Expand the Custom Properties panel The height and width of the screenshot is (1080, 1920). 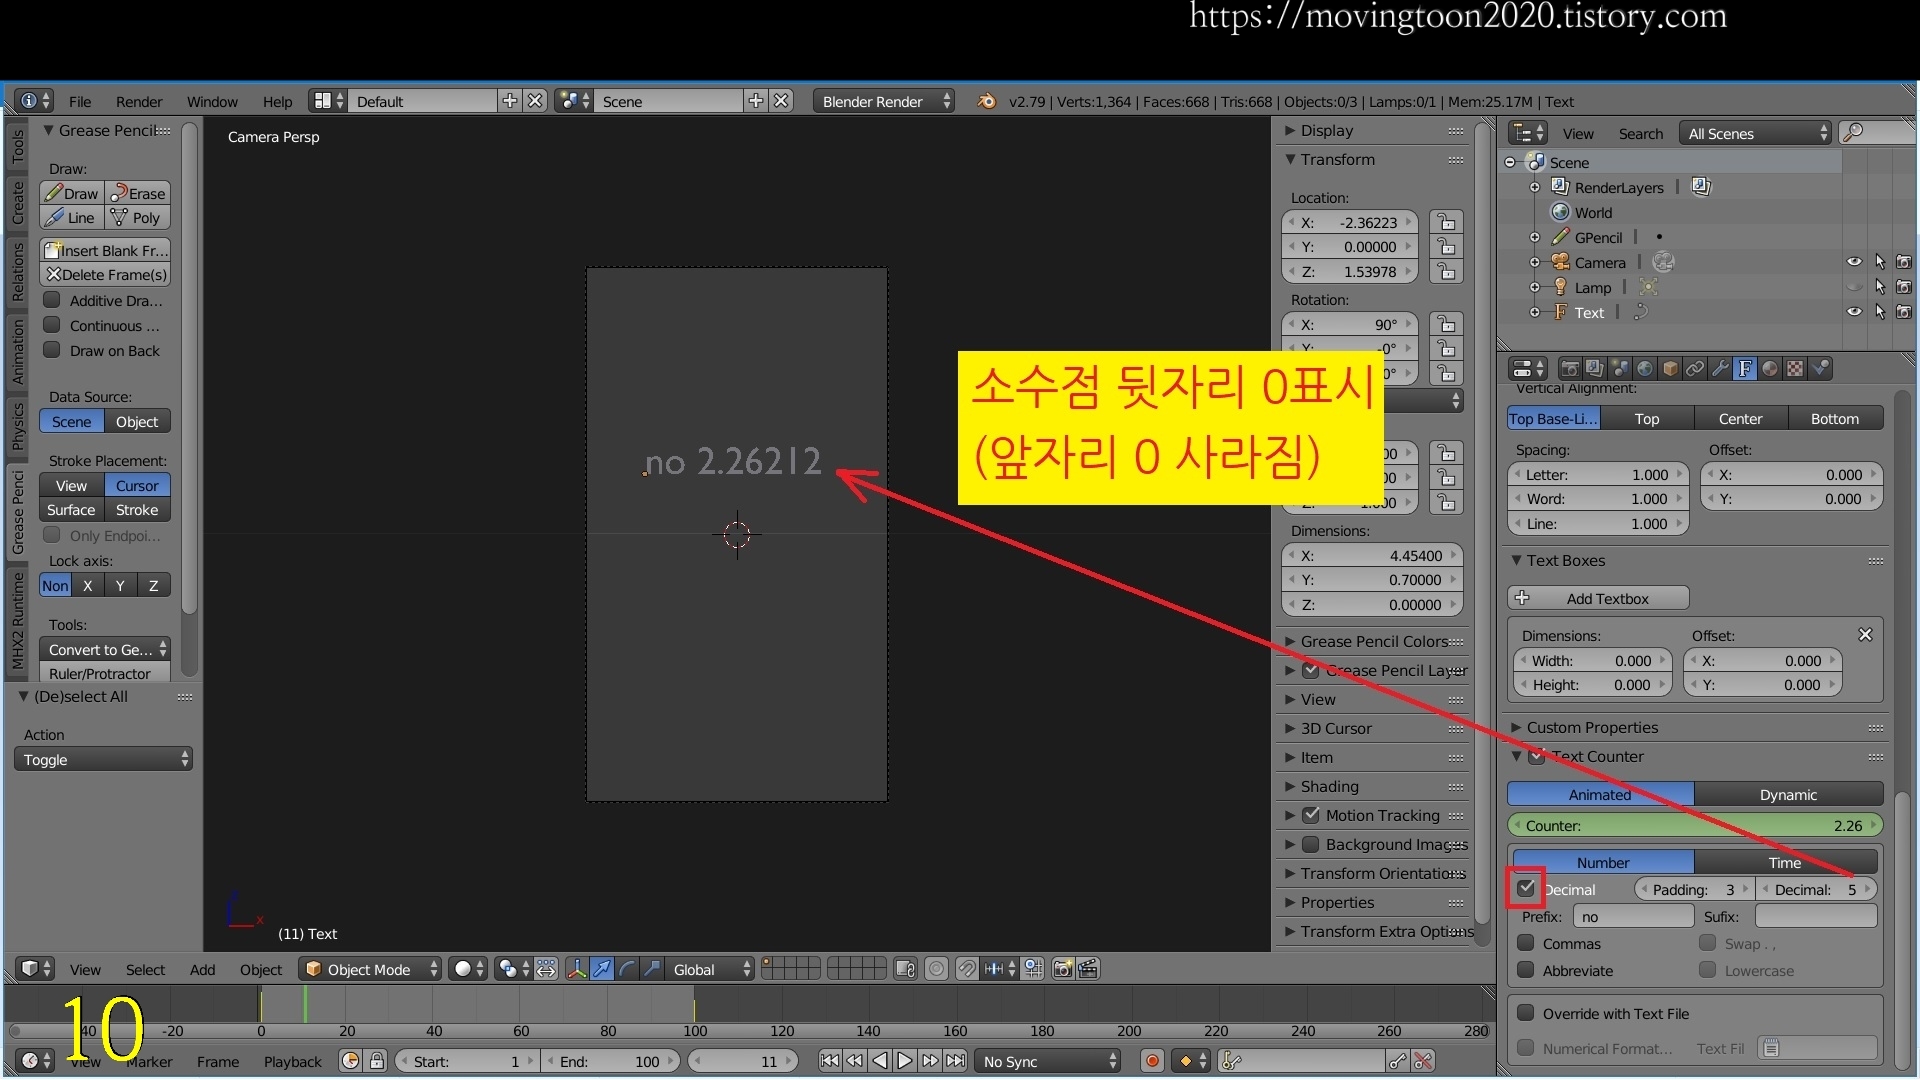1592,727
